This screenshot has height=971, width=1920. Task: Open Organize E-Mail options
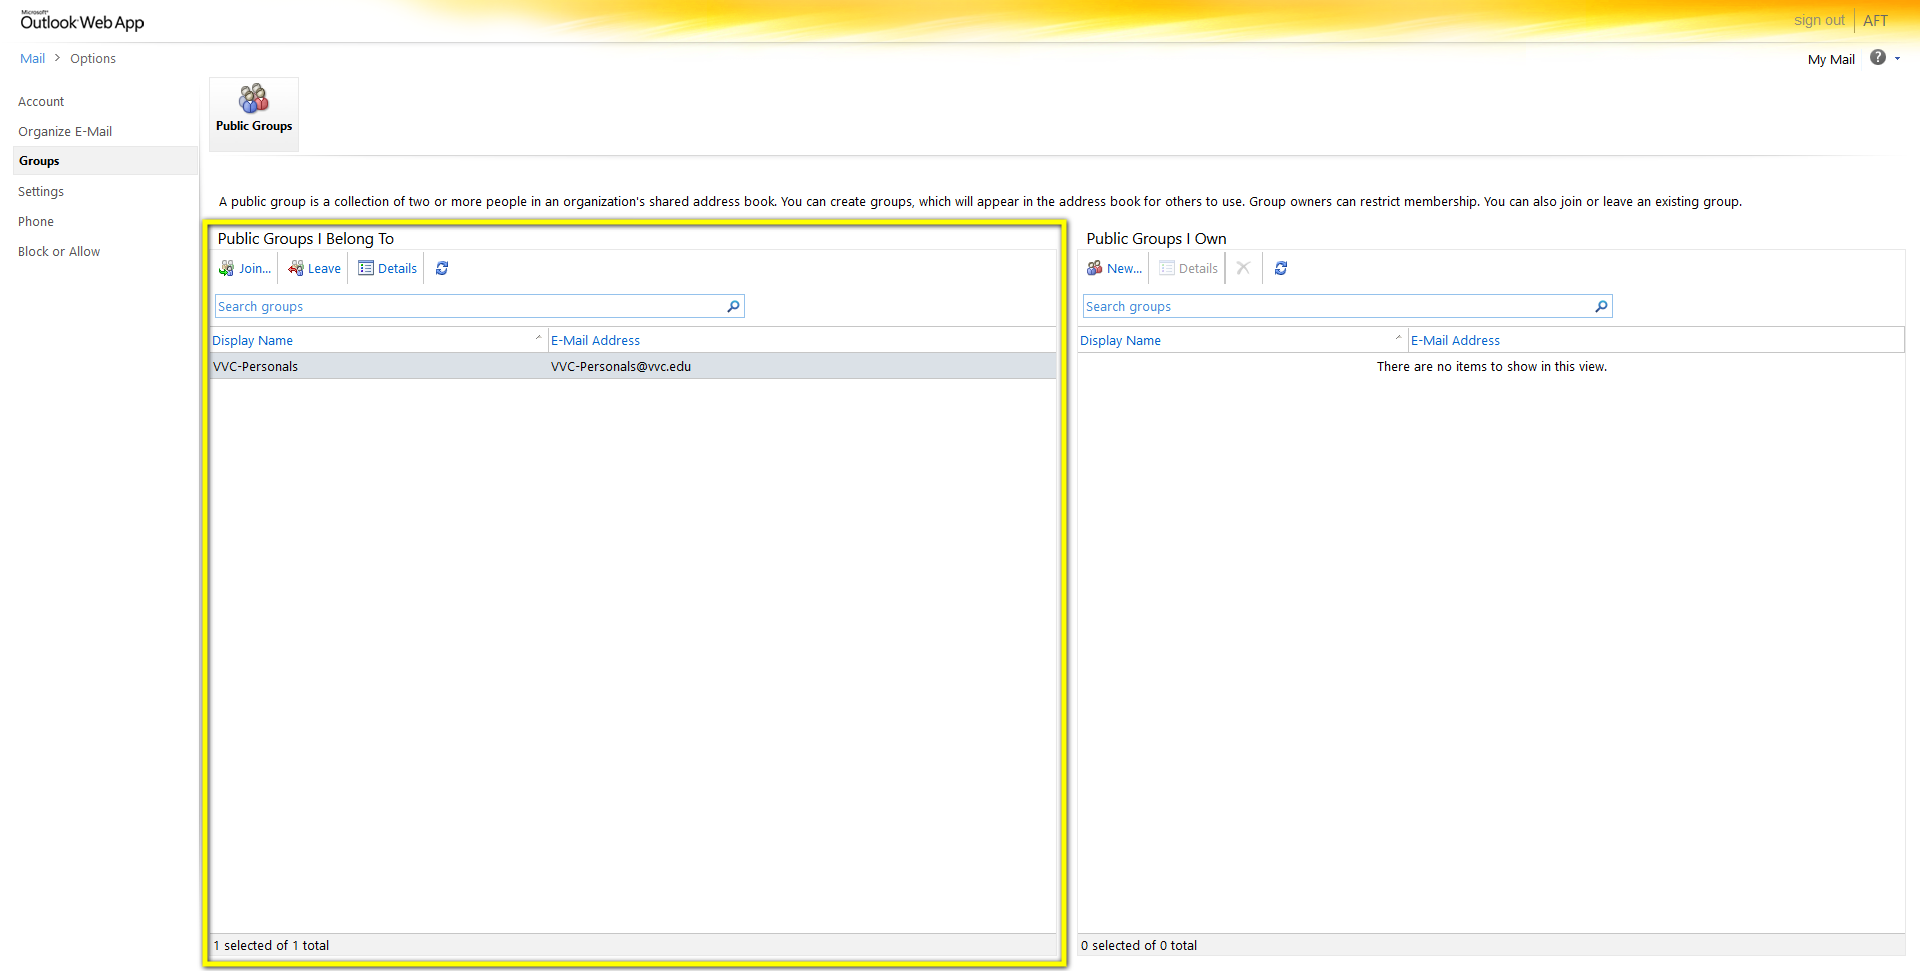pos(65,131)
